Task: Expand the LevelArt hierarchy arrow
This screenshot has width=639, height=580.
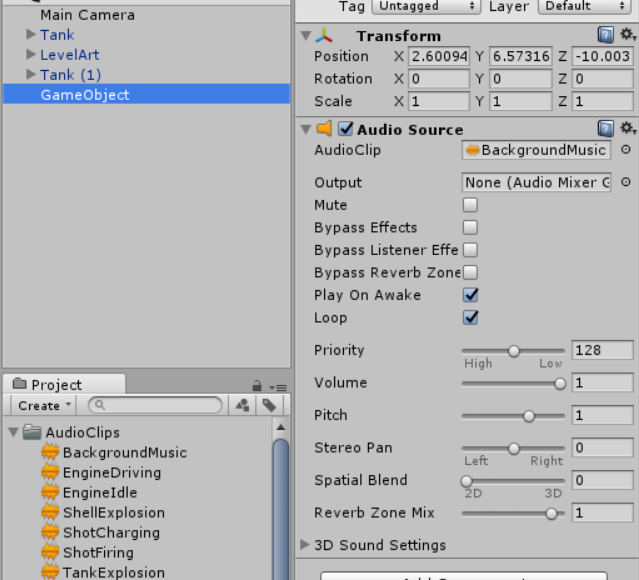Action: [31, 54]
